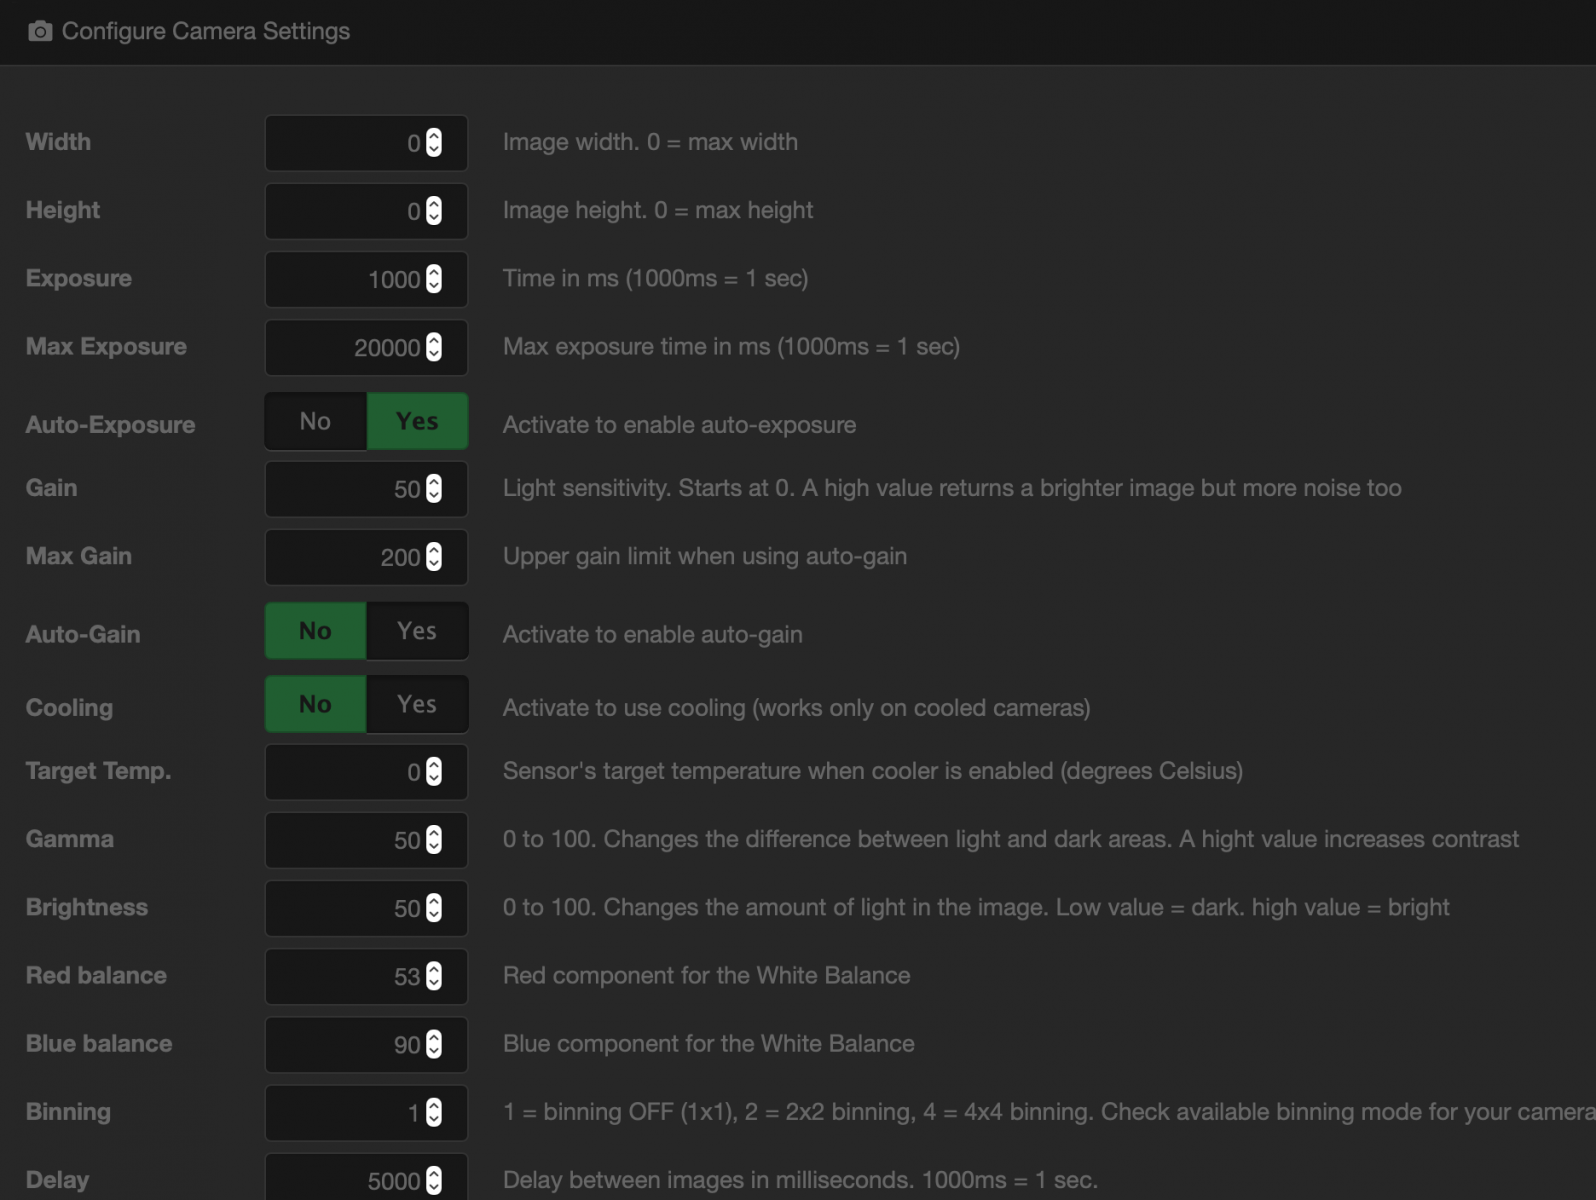Focus the Gain field showing 50
Screen dimensions: 1596x1200
(366, 489)
